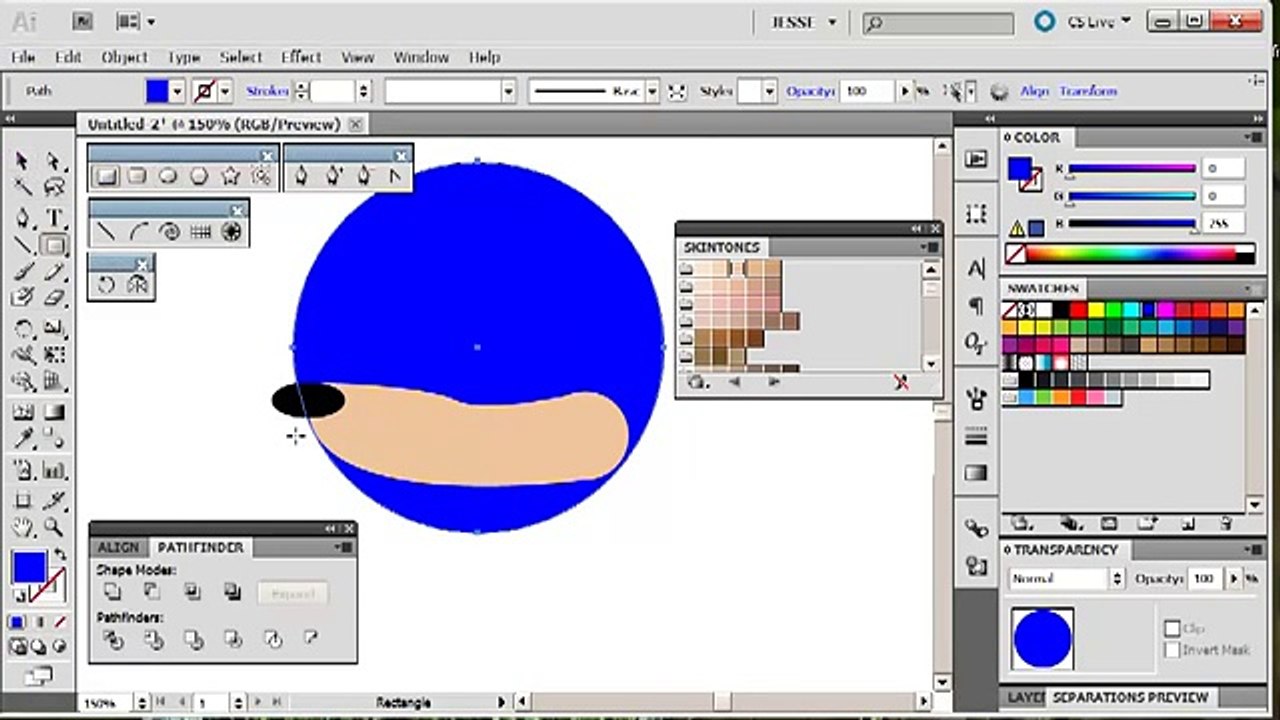Apply the Minus Back pathfinder
This screenshot has width=1280, height=720.
tap(311, 639)
